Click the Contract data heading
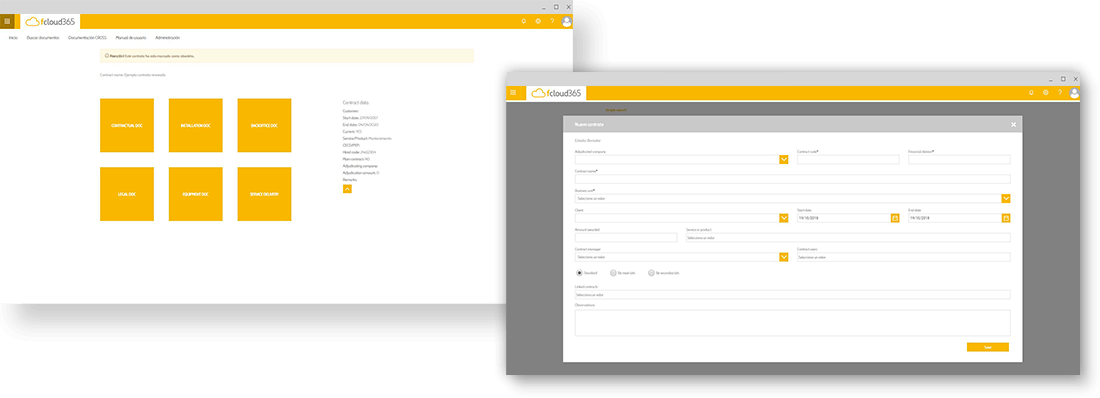 tap(356, 102)
